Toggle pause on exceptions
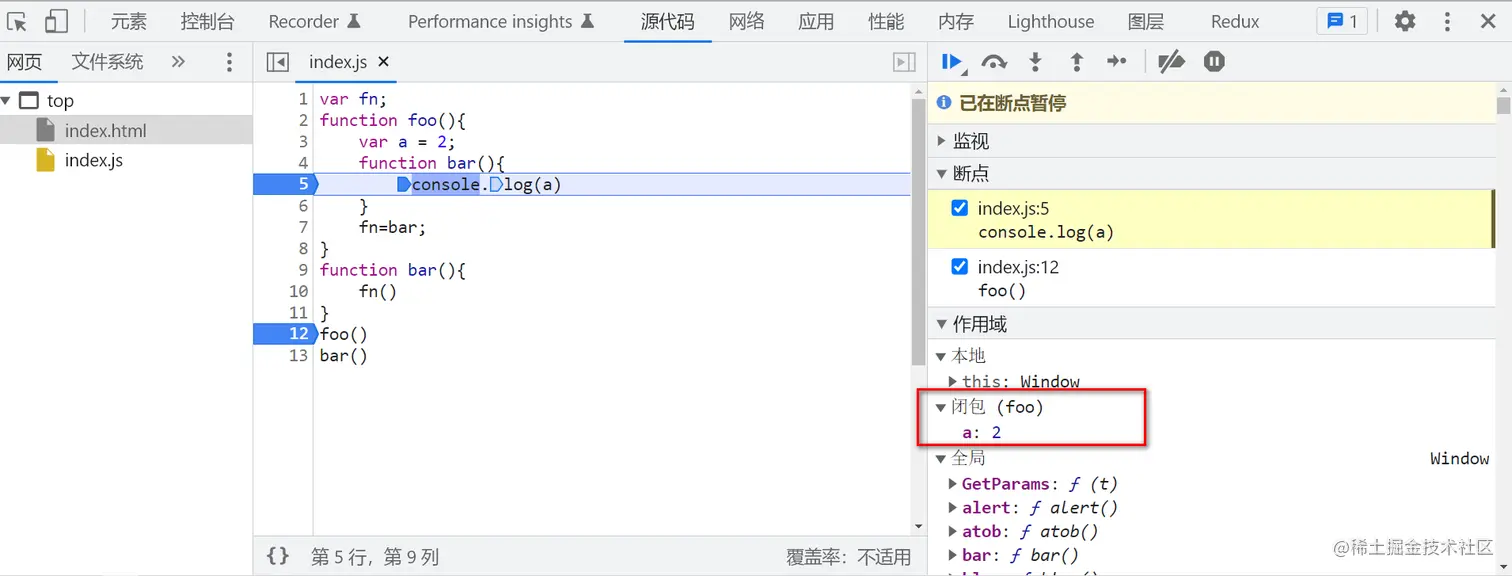The image size is (1512, 576). click(x=1214, y=62)
